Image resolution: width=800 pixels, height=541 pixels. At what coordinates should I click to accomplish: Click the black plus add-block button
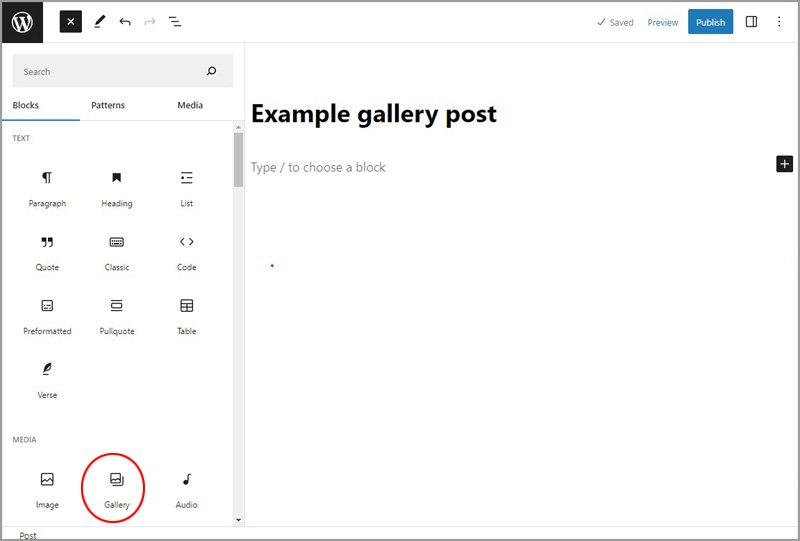click(784, 164)
